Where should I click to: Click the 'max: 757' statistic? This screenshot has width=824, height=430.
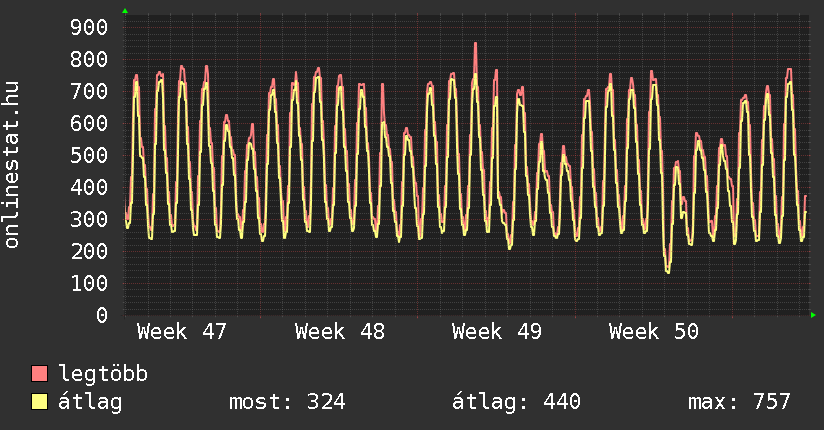tap(739, 402)
